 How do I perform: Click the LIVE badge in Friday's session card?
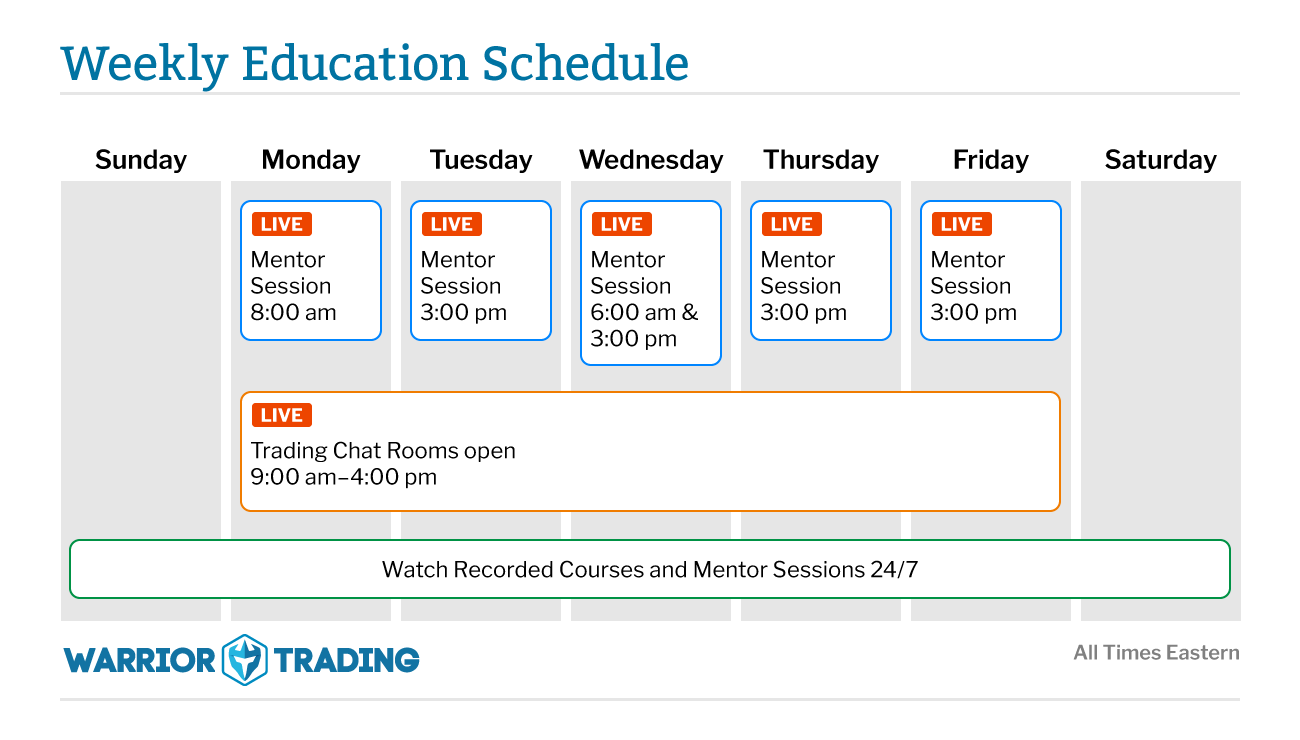[962, 224]
